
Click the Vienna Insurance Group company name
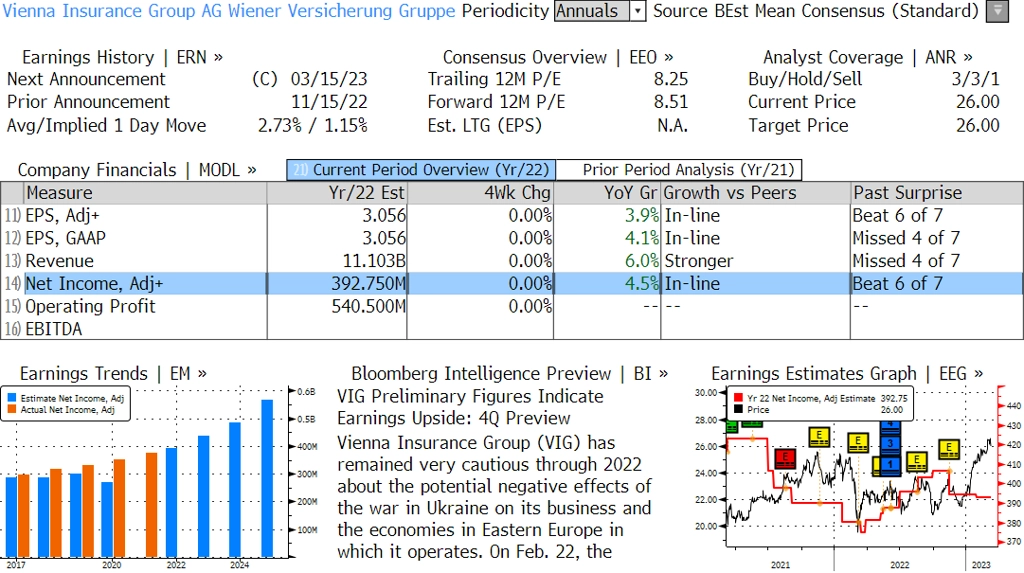coord(229,11)
